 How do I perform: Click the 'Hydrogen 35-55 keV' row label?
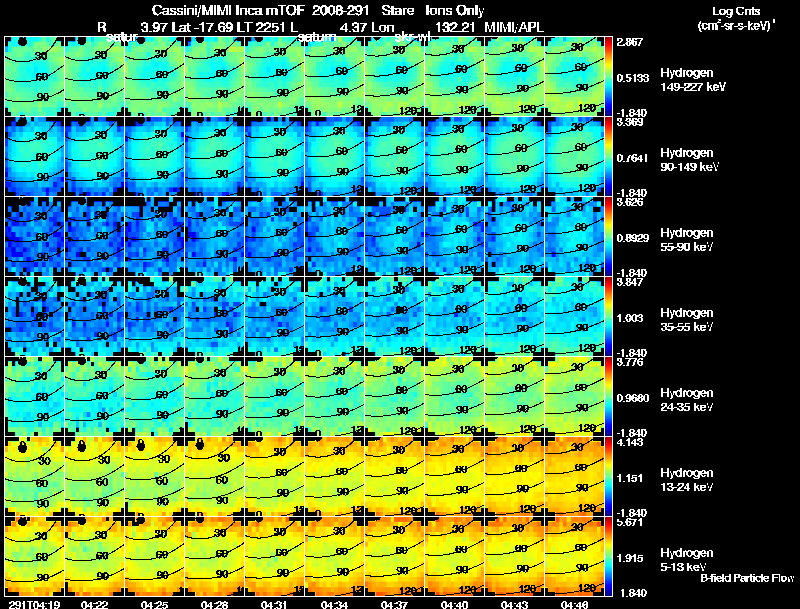click(687, 320)
